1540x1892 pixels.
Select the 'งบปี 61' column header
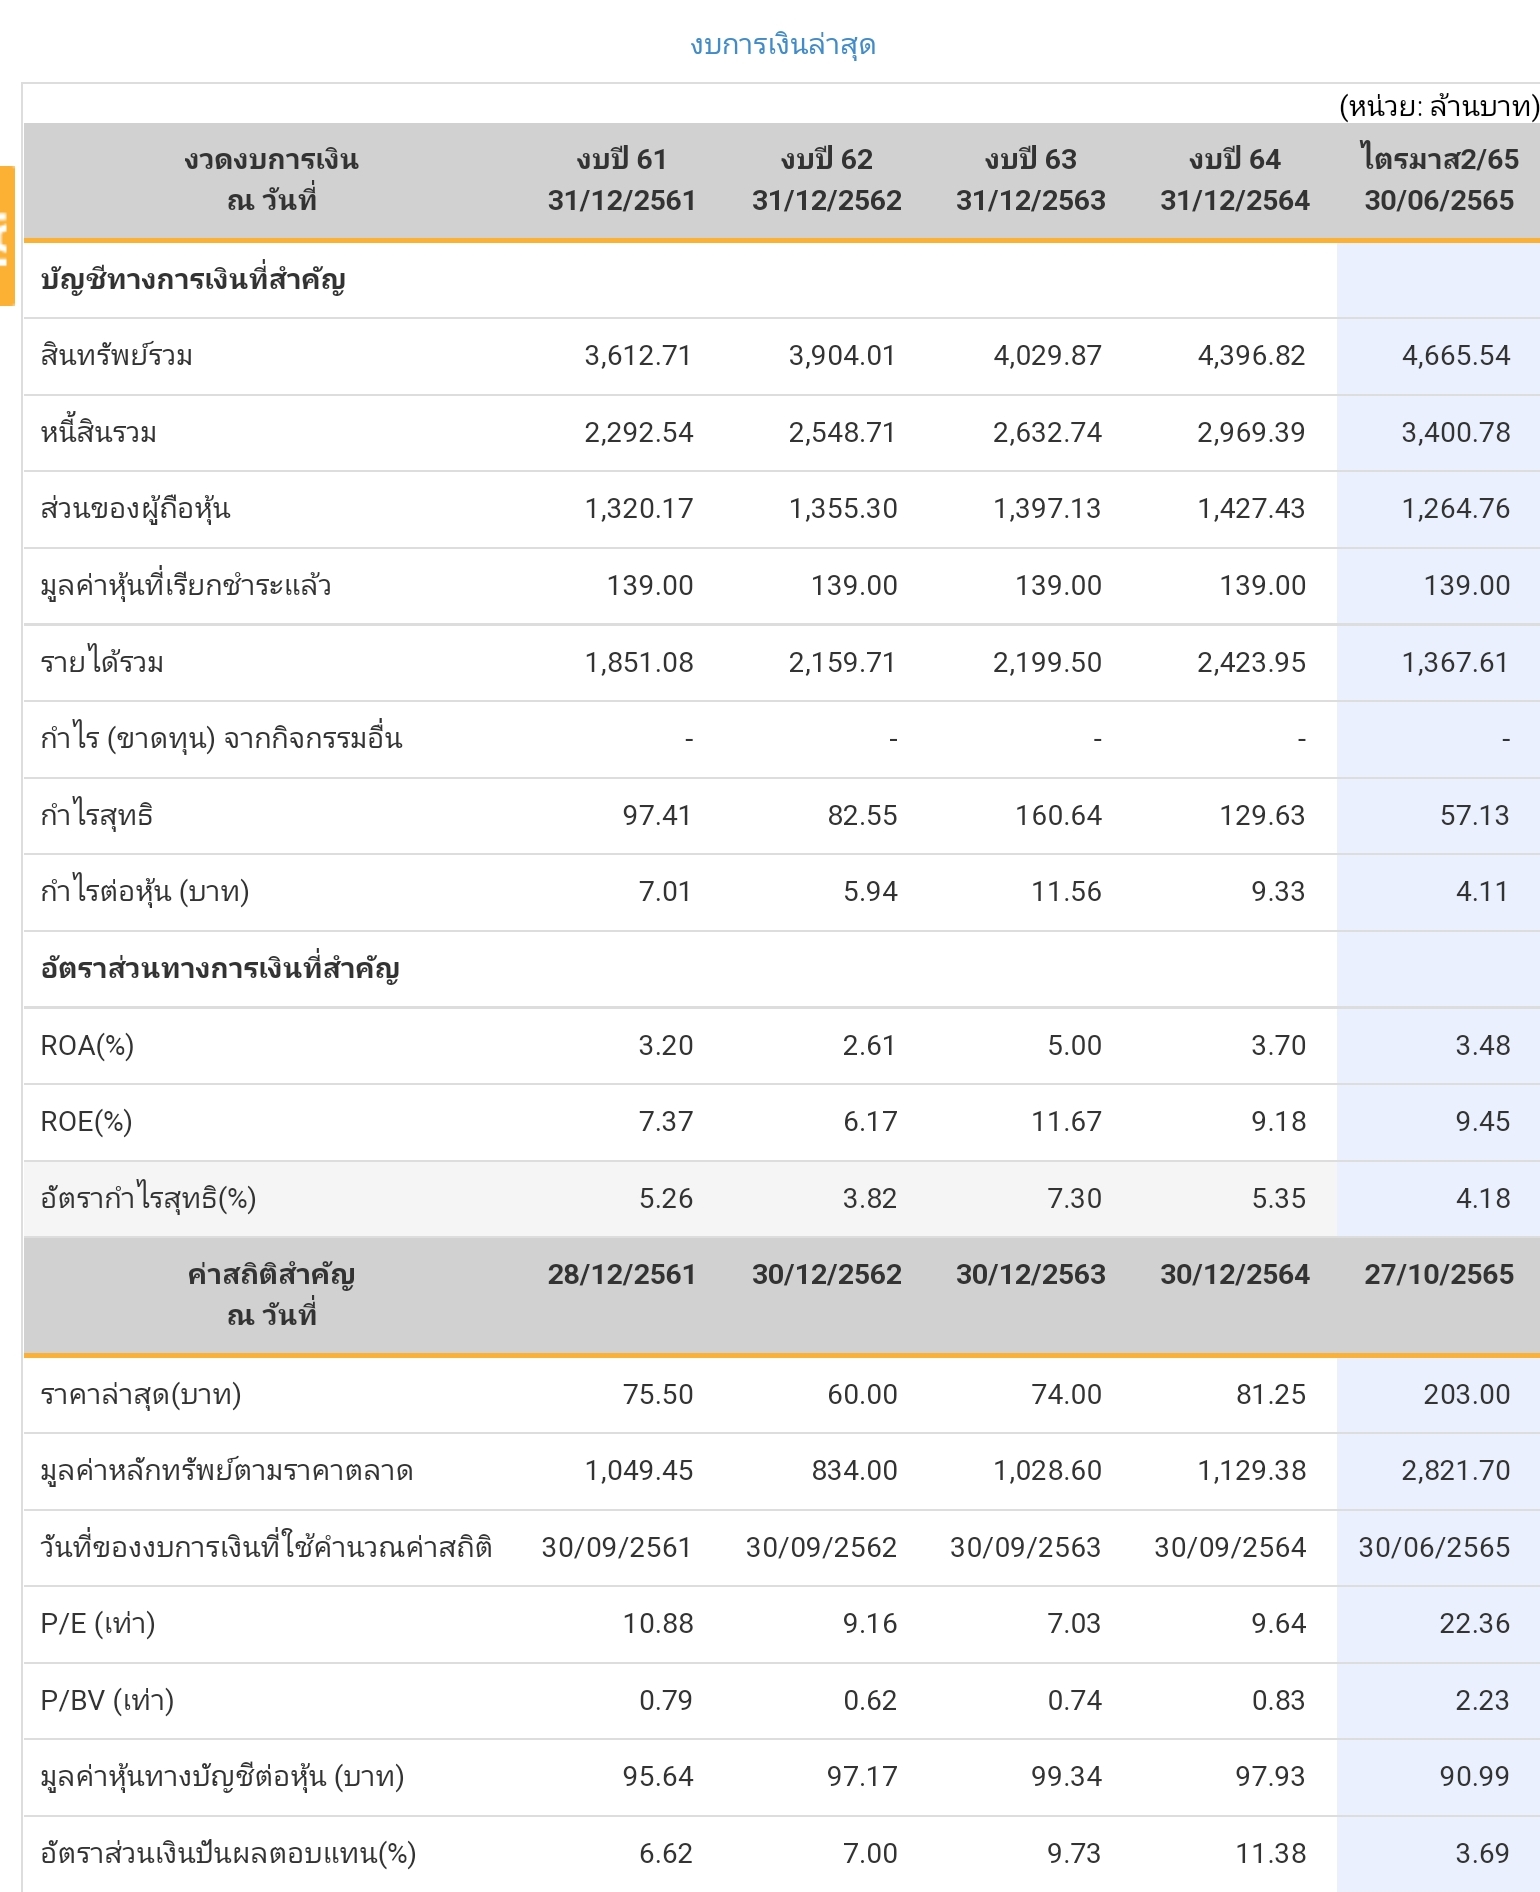pos(621,180)
